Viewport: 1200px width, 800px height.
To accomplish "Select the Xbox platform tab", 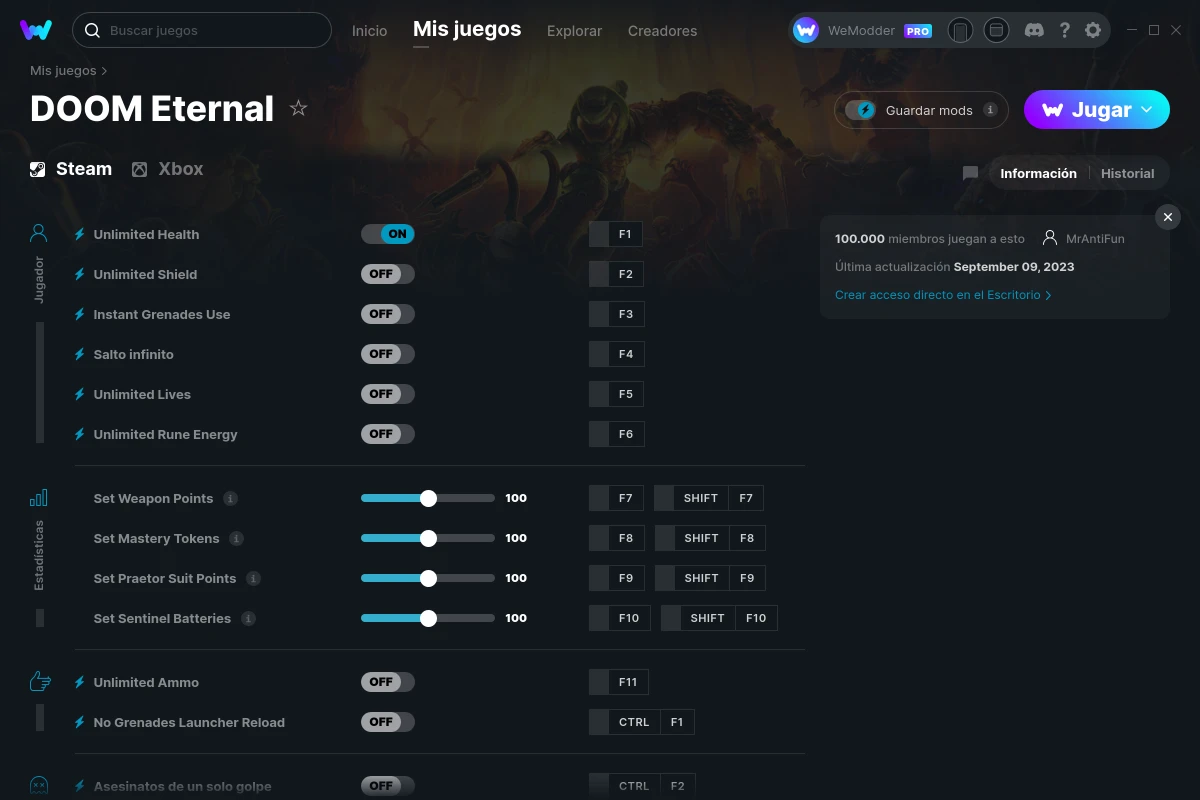I will pyautogui.click(x=168, y=169).
